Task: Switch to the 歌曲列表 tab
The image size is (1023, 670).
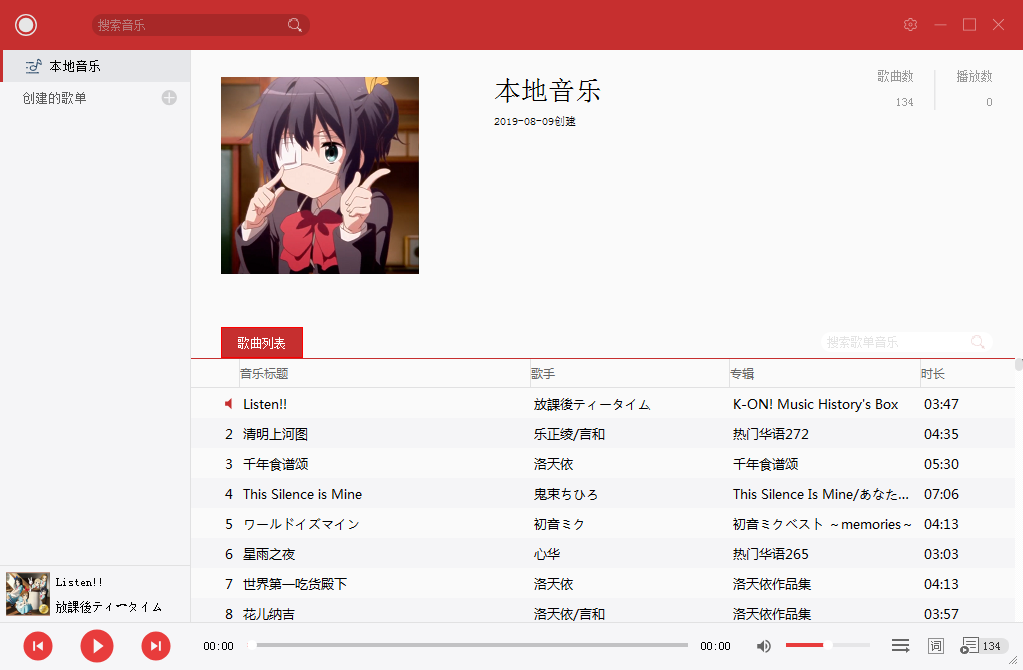Action: pos(262,343)
